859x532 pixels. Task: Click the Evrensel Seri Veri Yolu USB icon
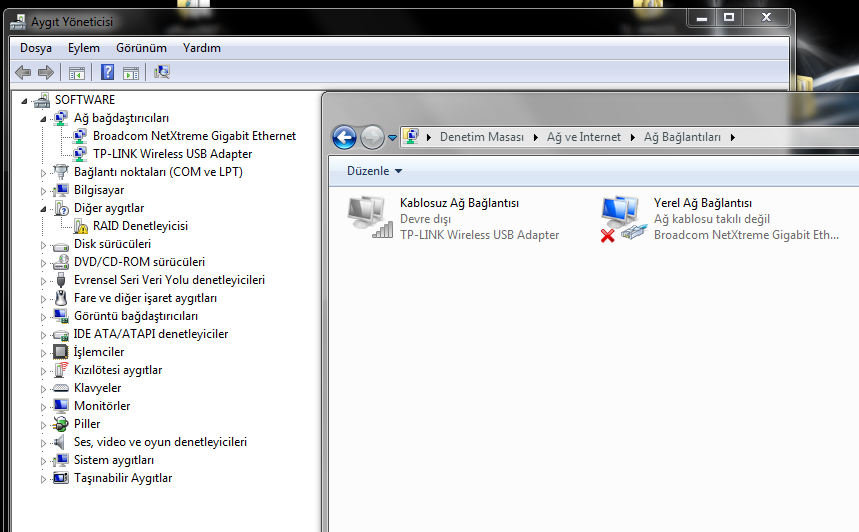coord(61,280)
